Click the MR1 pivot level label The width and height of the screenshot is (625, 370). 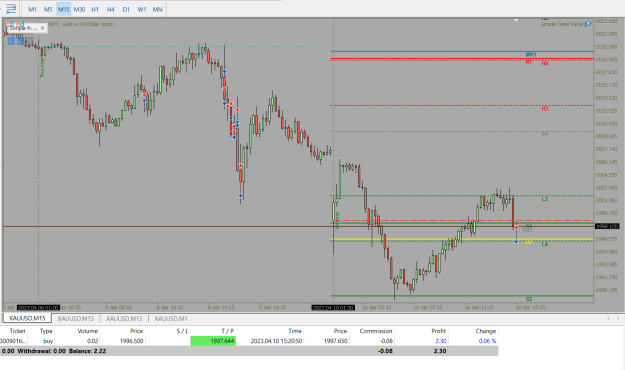click(531, 55)
